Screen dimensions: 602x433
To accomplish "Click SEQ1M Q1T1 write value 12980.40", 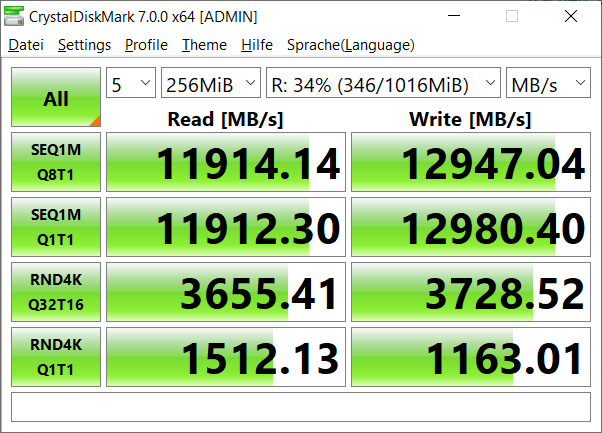I will [471, 227].
